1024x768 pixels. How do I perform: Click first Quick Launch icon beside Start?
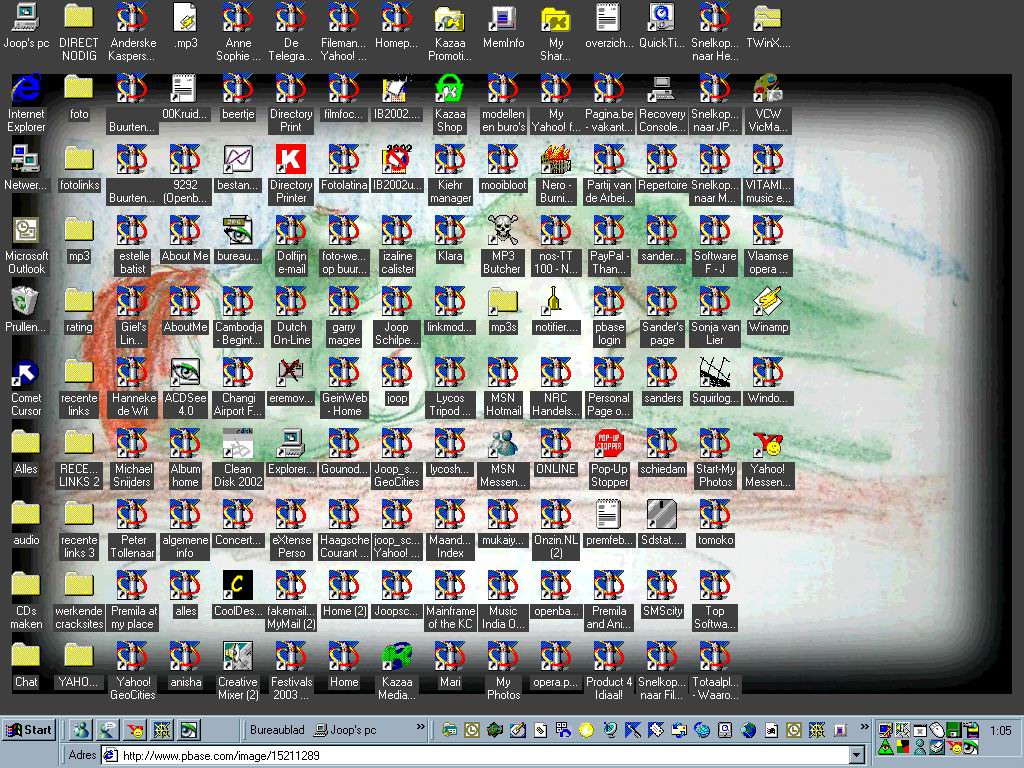click(82, 730)
